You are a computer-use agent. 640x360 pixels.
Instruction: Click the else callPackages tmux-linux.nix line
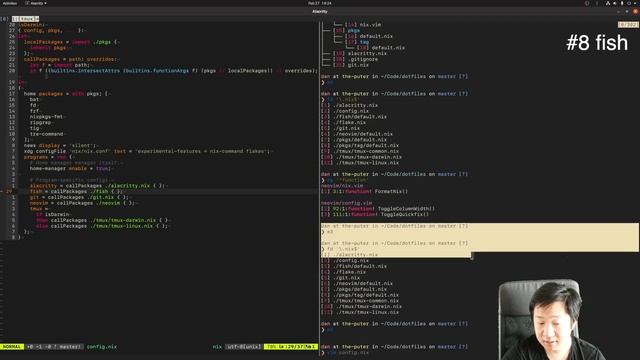(x=101, y=226)
